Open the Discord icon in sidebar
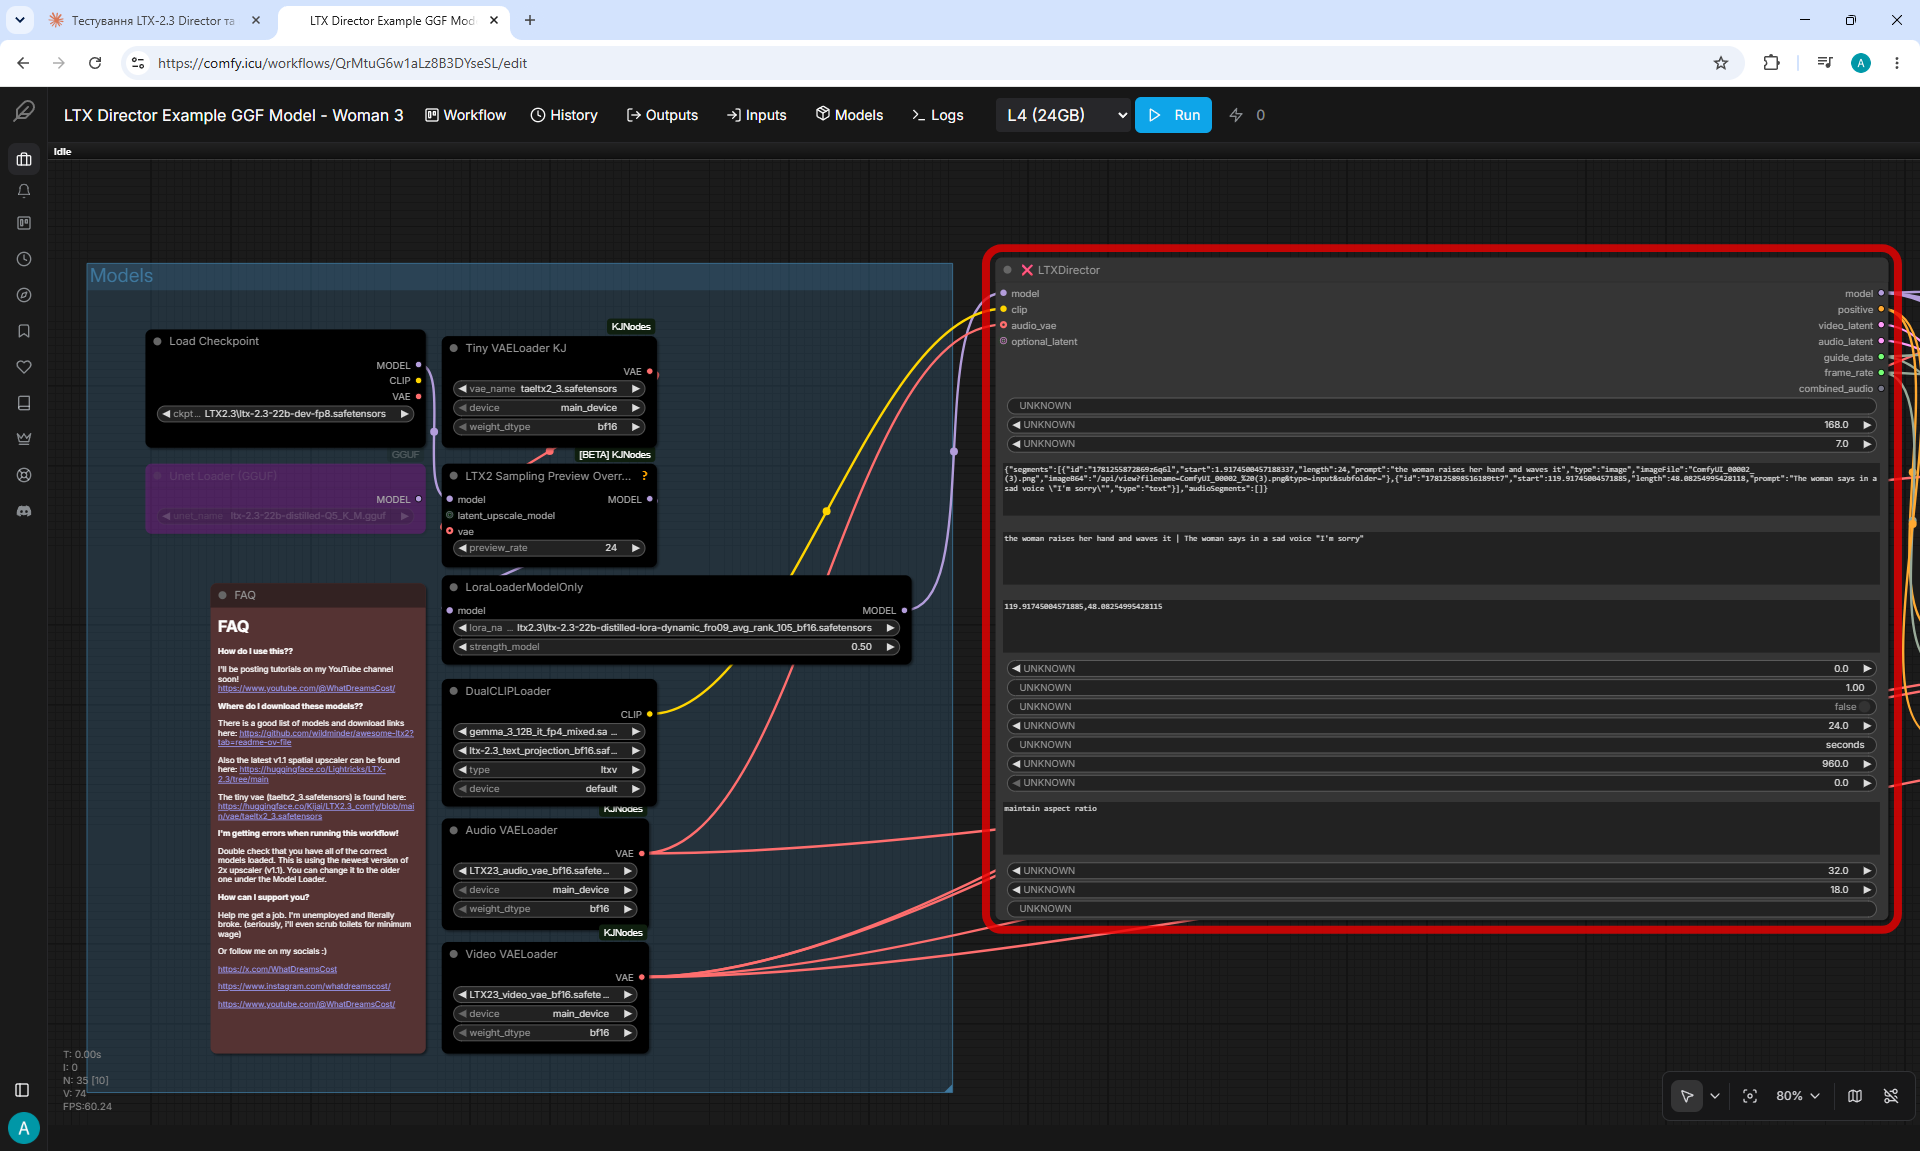This screenshot has height=1151, width=1920. pos(24,511)
